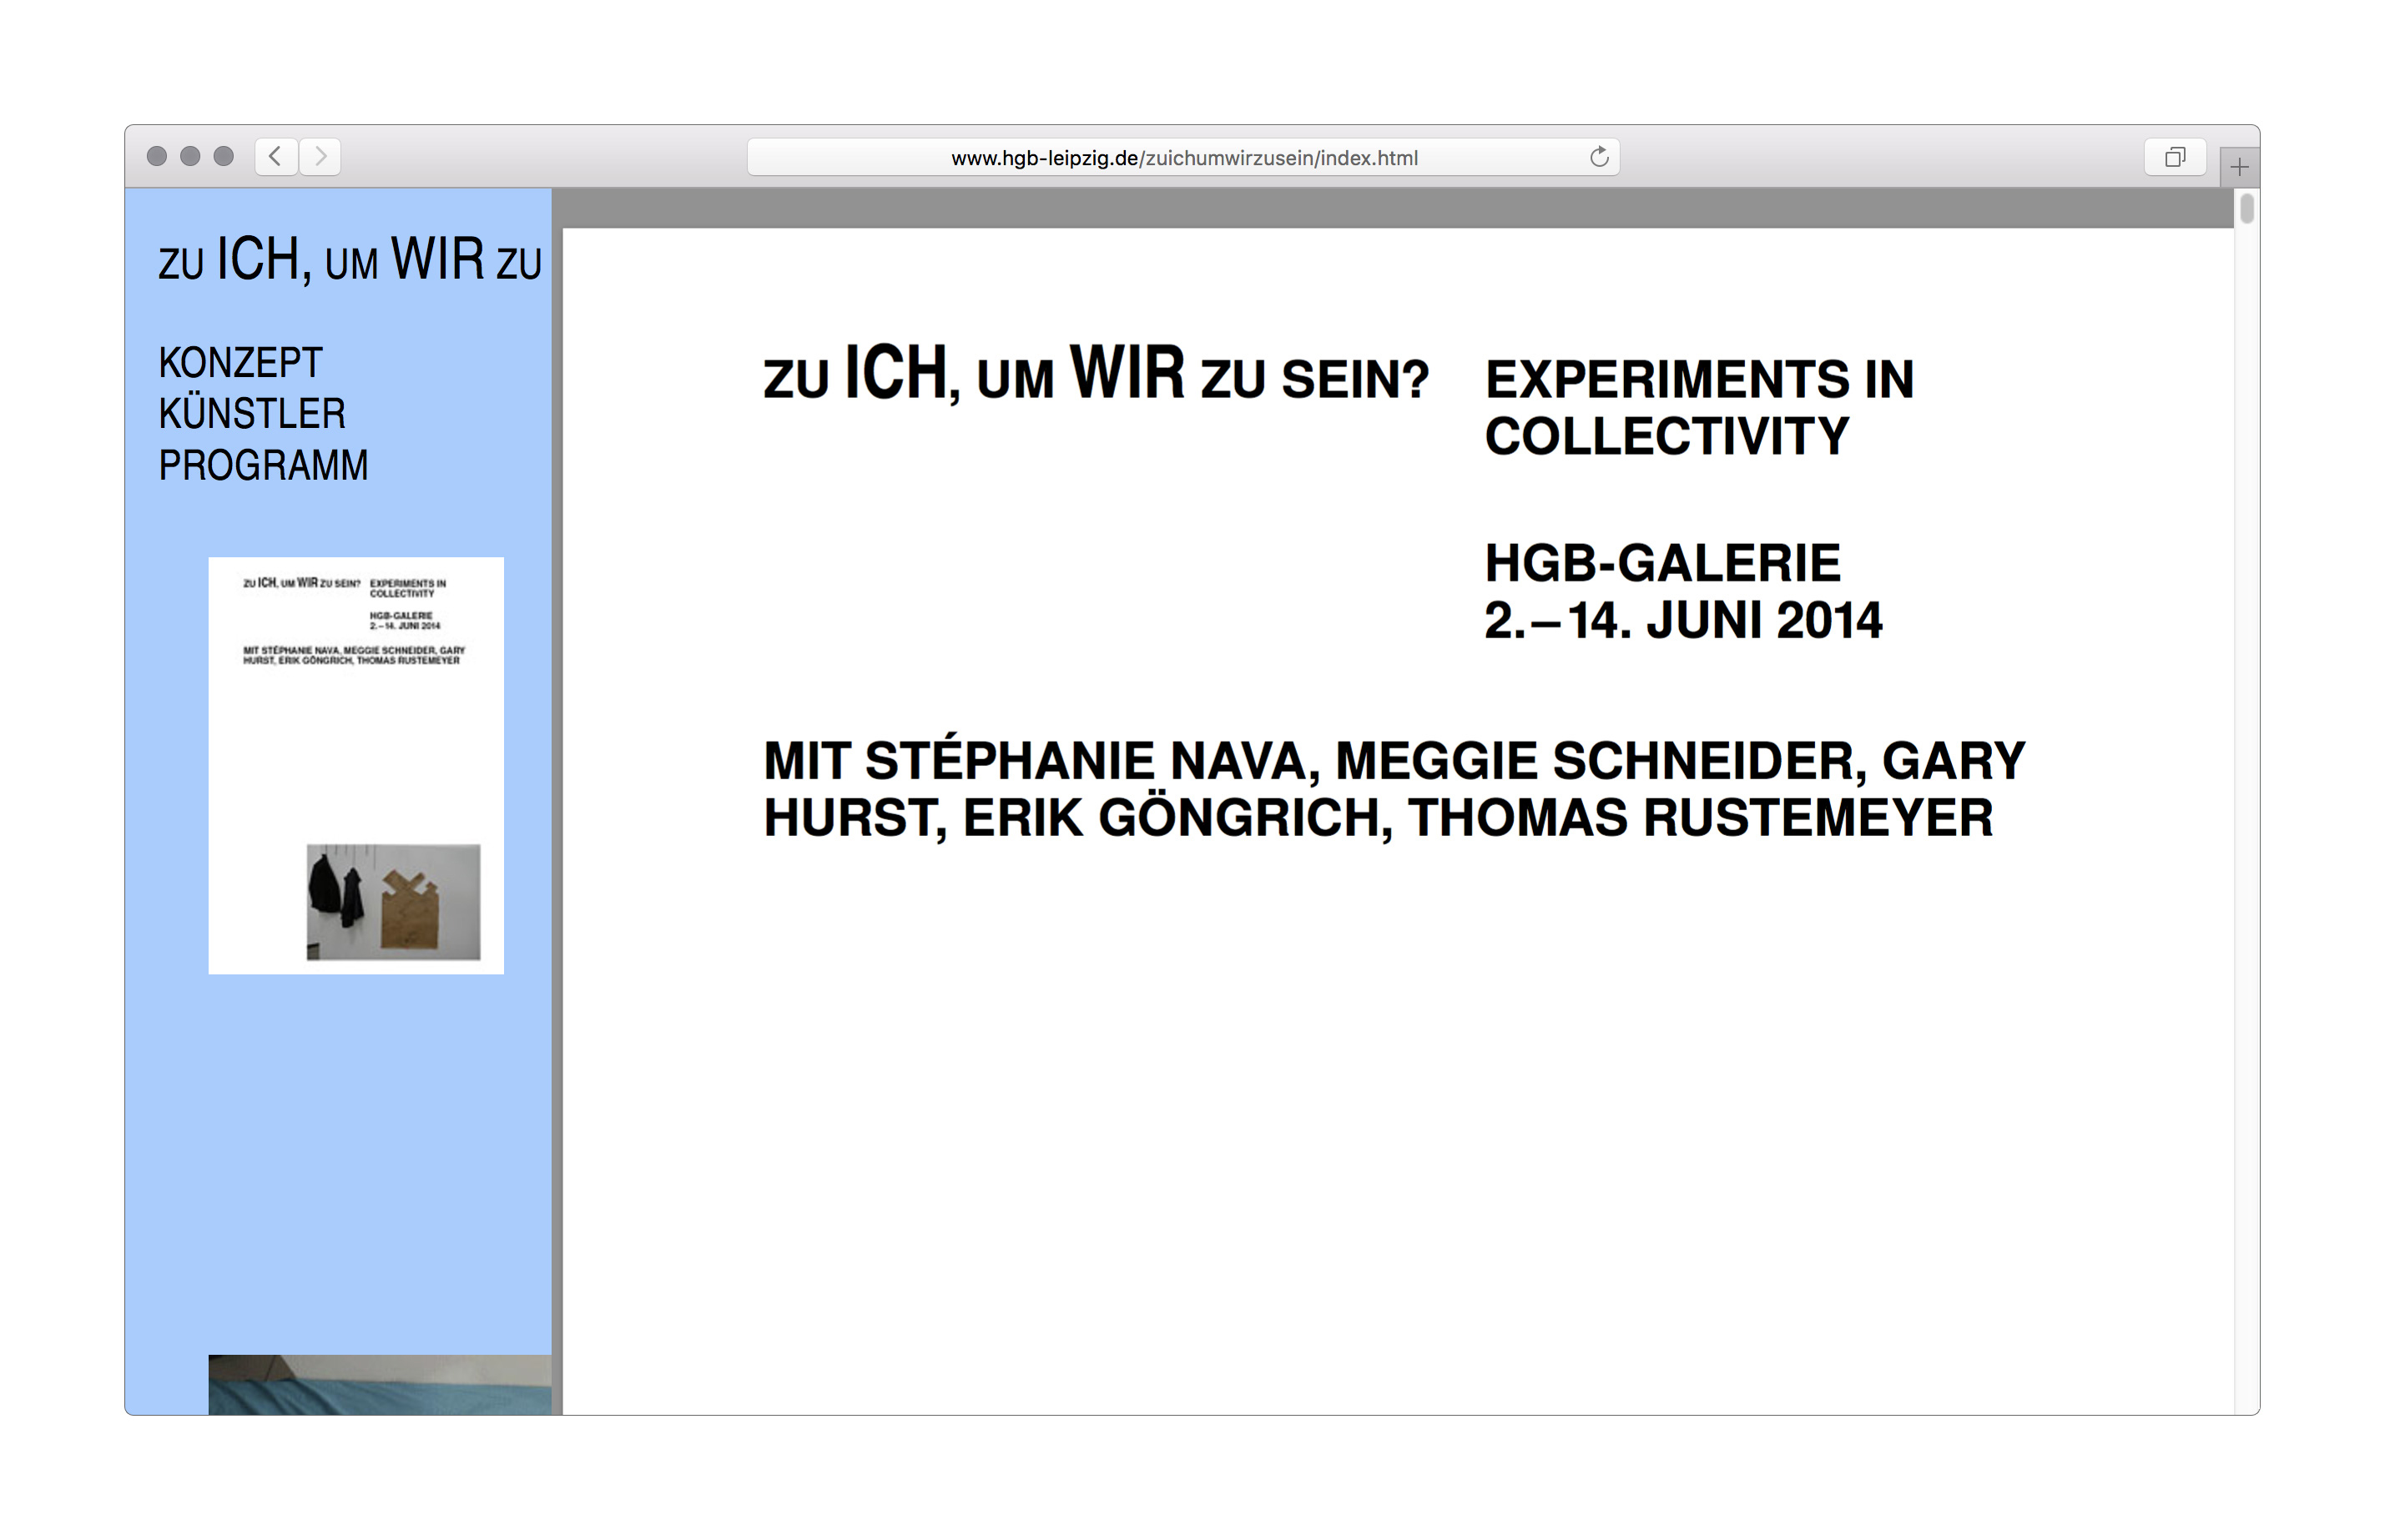
Task: Focus the address bar showing www.hgb-leipzig.de
Action: [x=1183, y=157]
